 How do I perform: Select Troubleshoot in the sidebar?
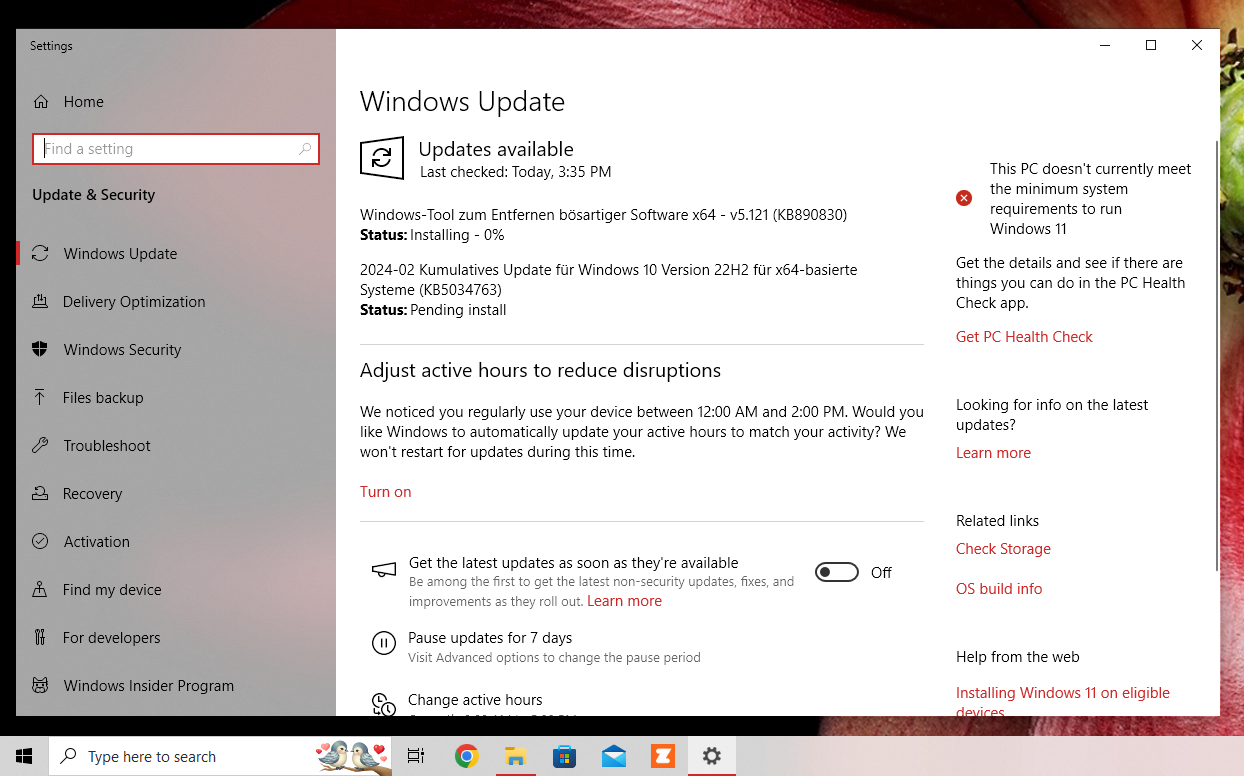[176, 446]
